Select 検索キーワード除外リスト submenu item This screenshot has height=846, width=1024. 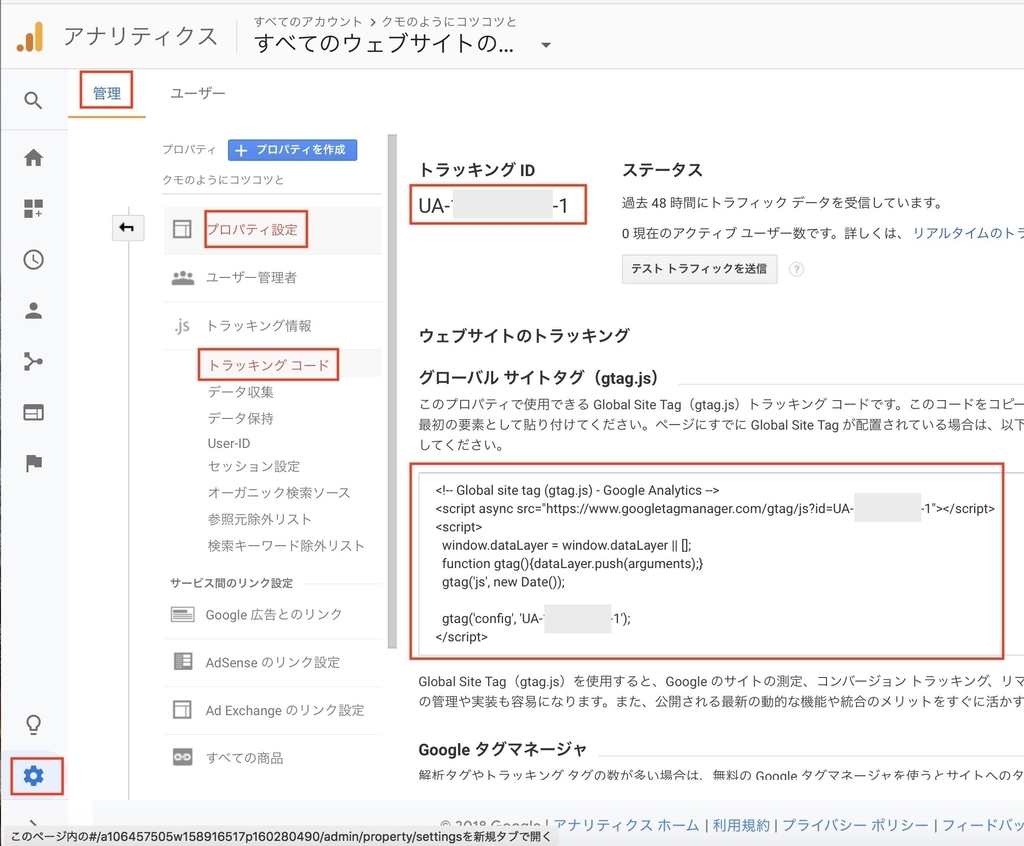(x=286, y=545)
